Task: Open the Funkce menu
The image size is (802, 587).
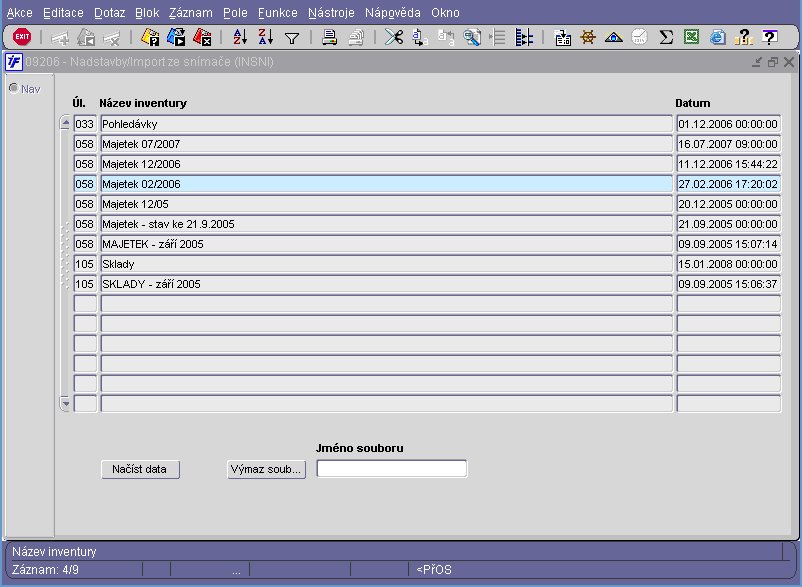Action: coord(278,13)
